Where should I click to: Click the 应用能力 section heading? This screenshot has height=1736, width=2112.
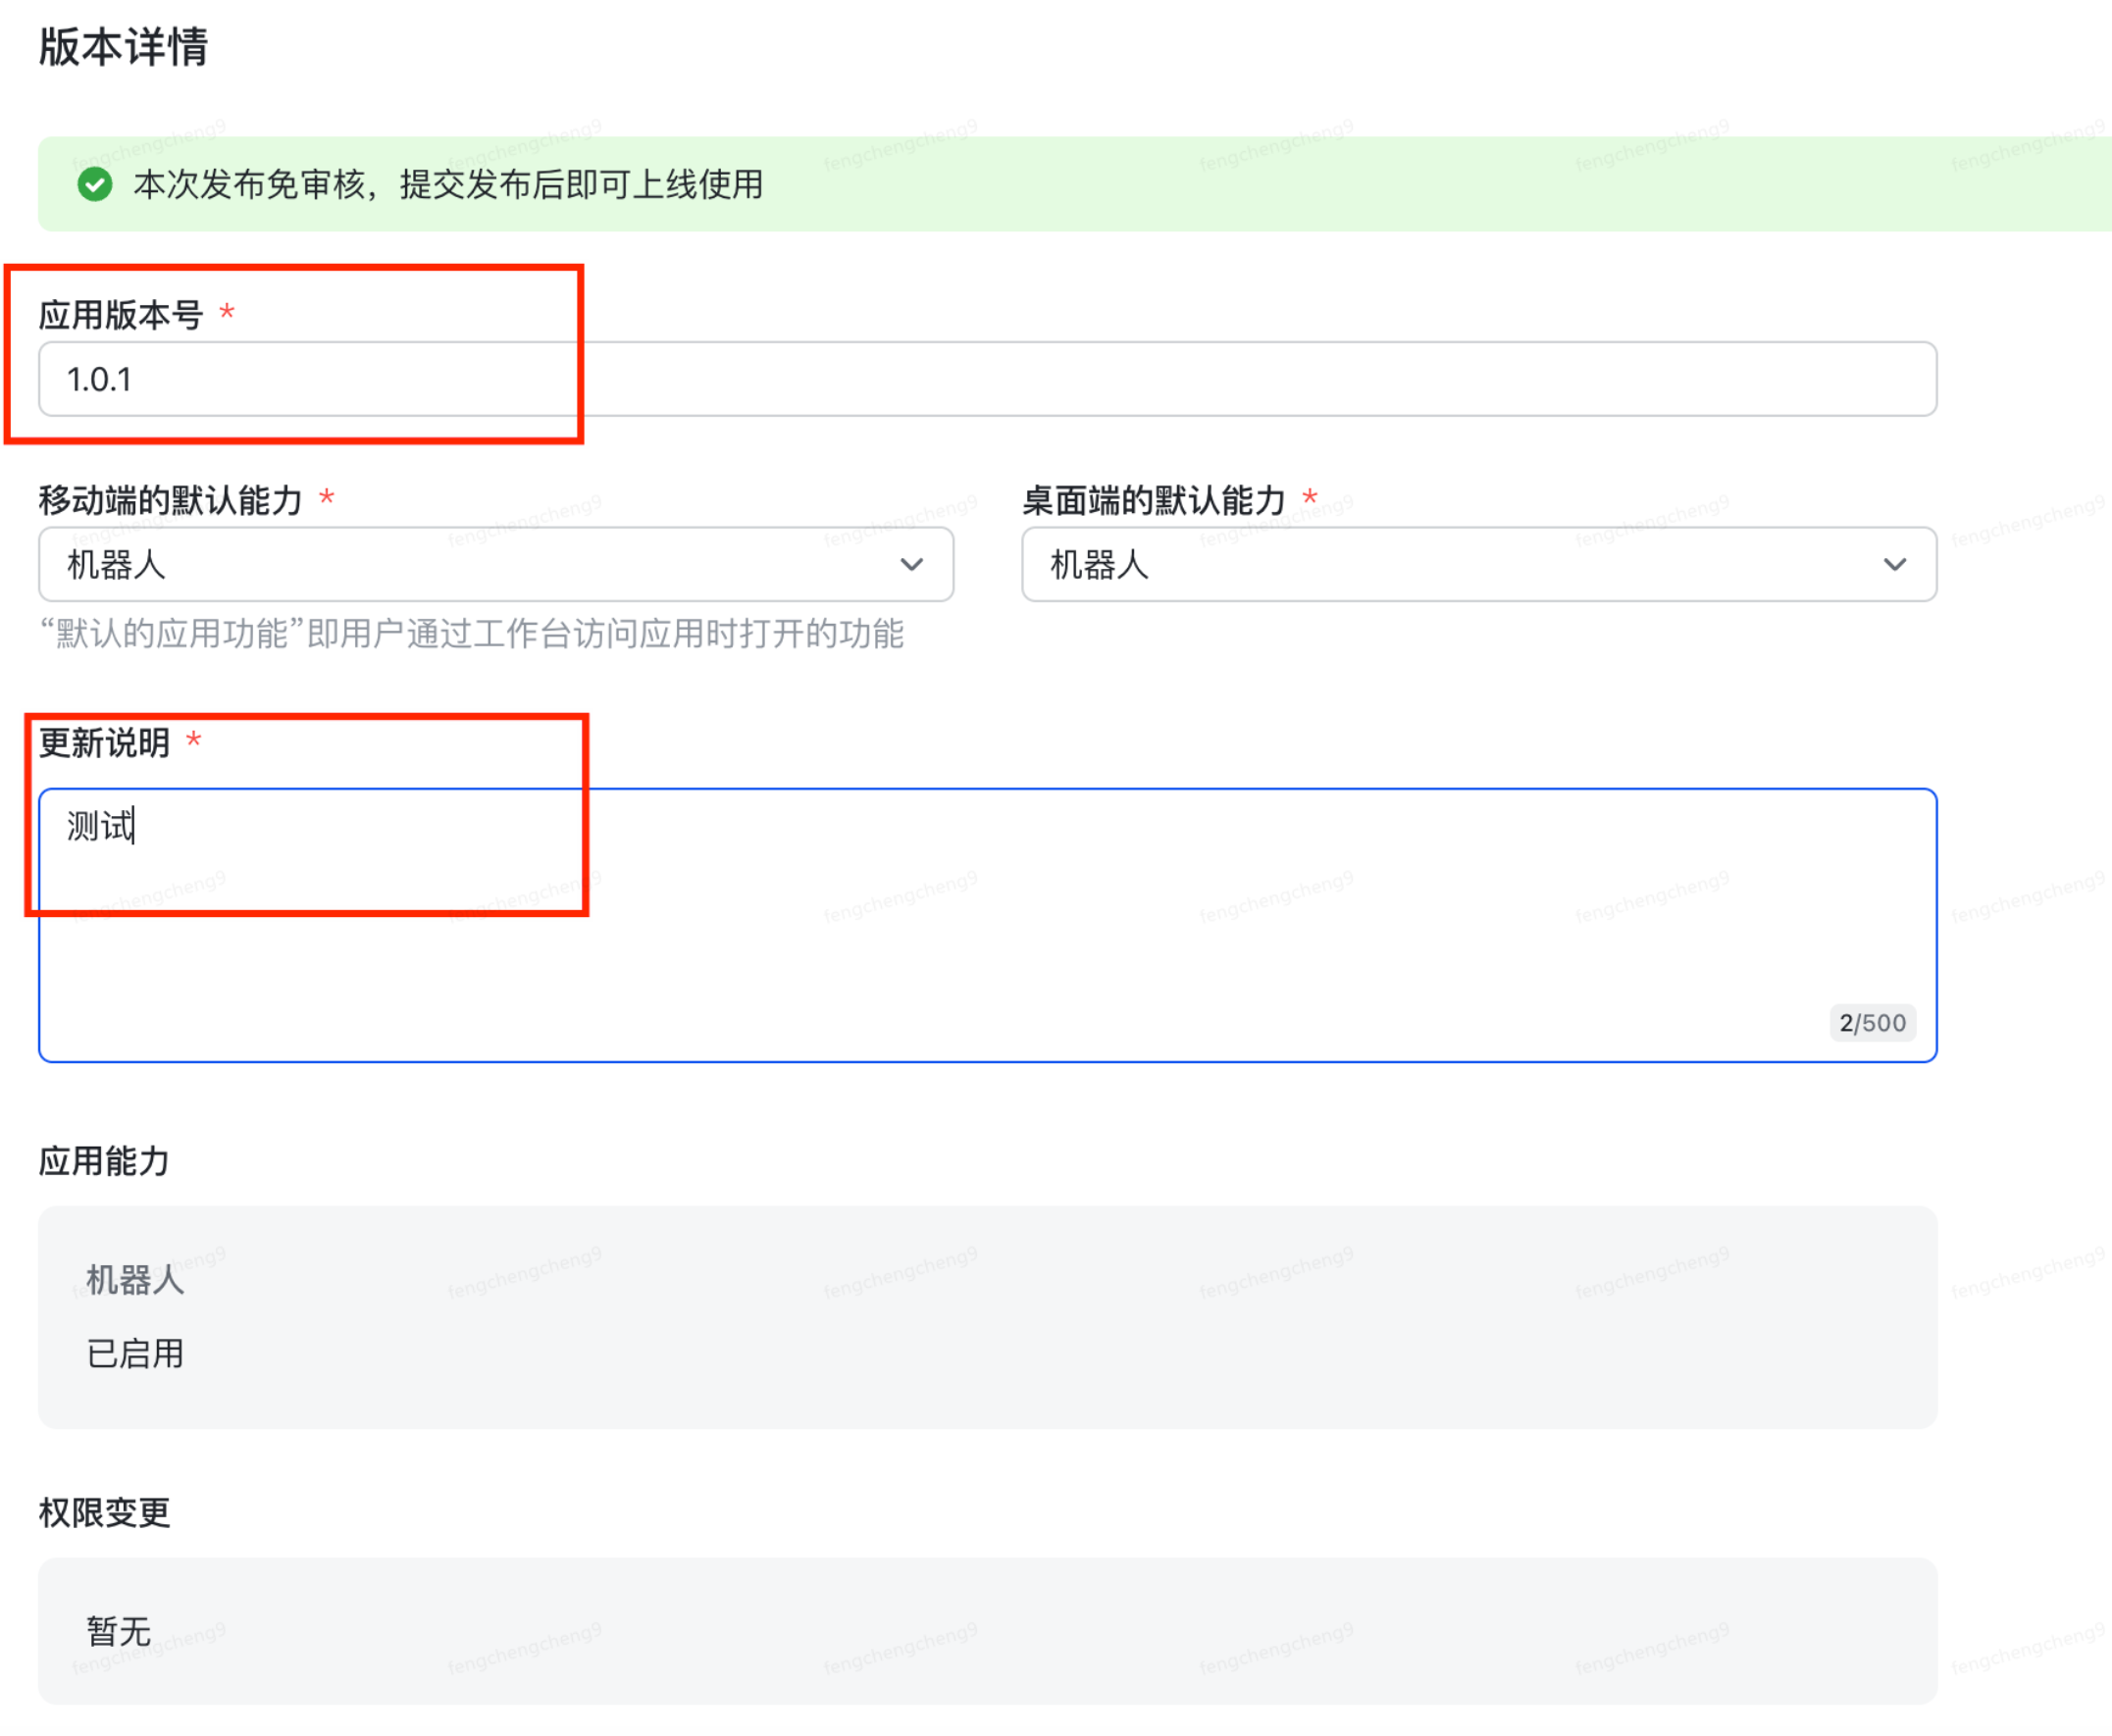104,1161
